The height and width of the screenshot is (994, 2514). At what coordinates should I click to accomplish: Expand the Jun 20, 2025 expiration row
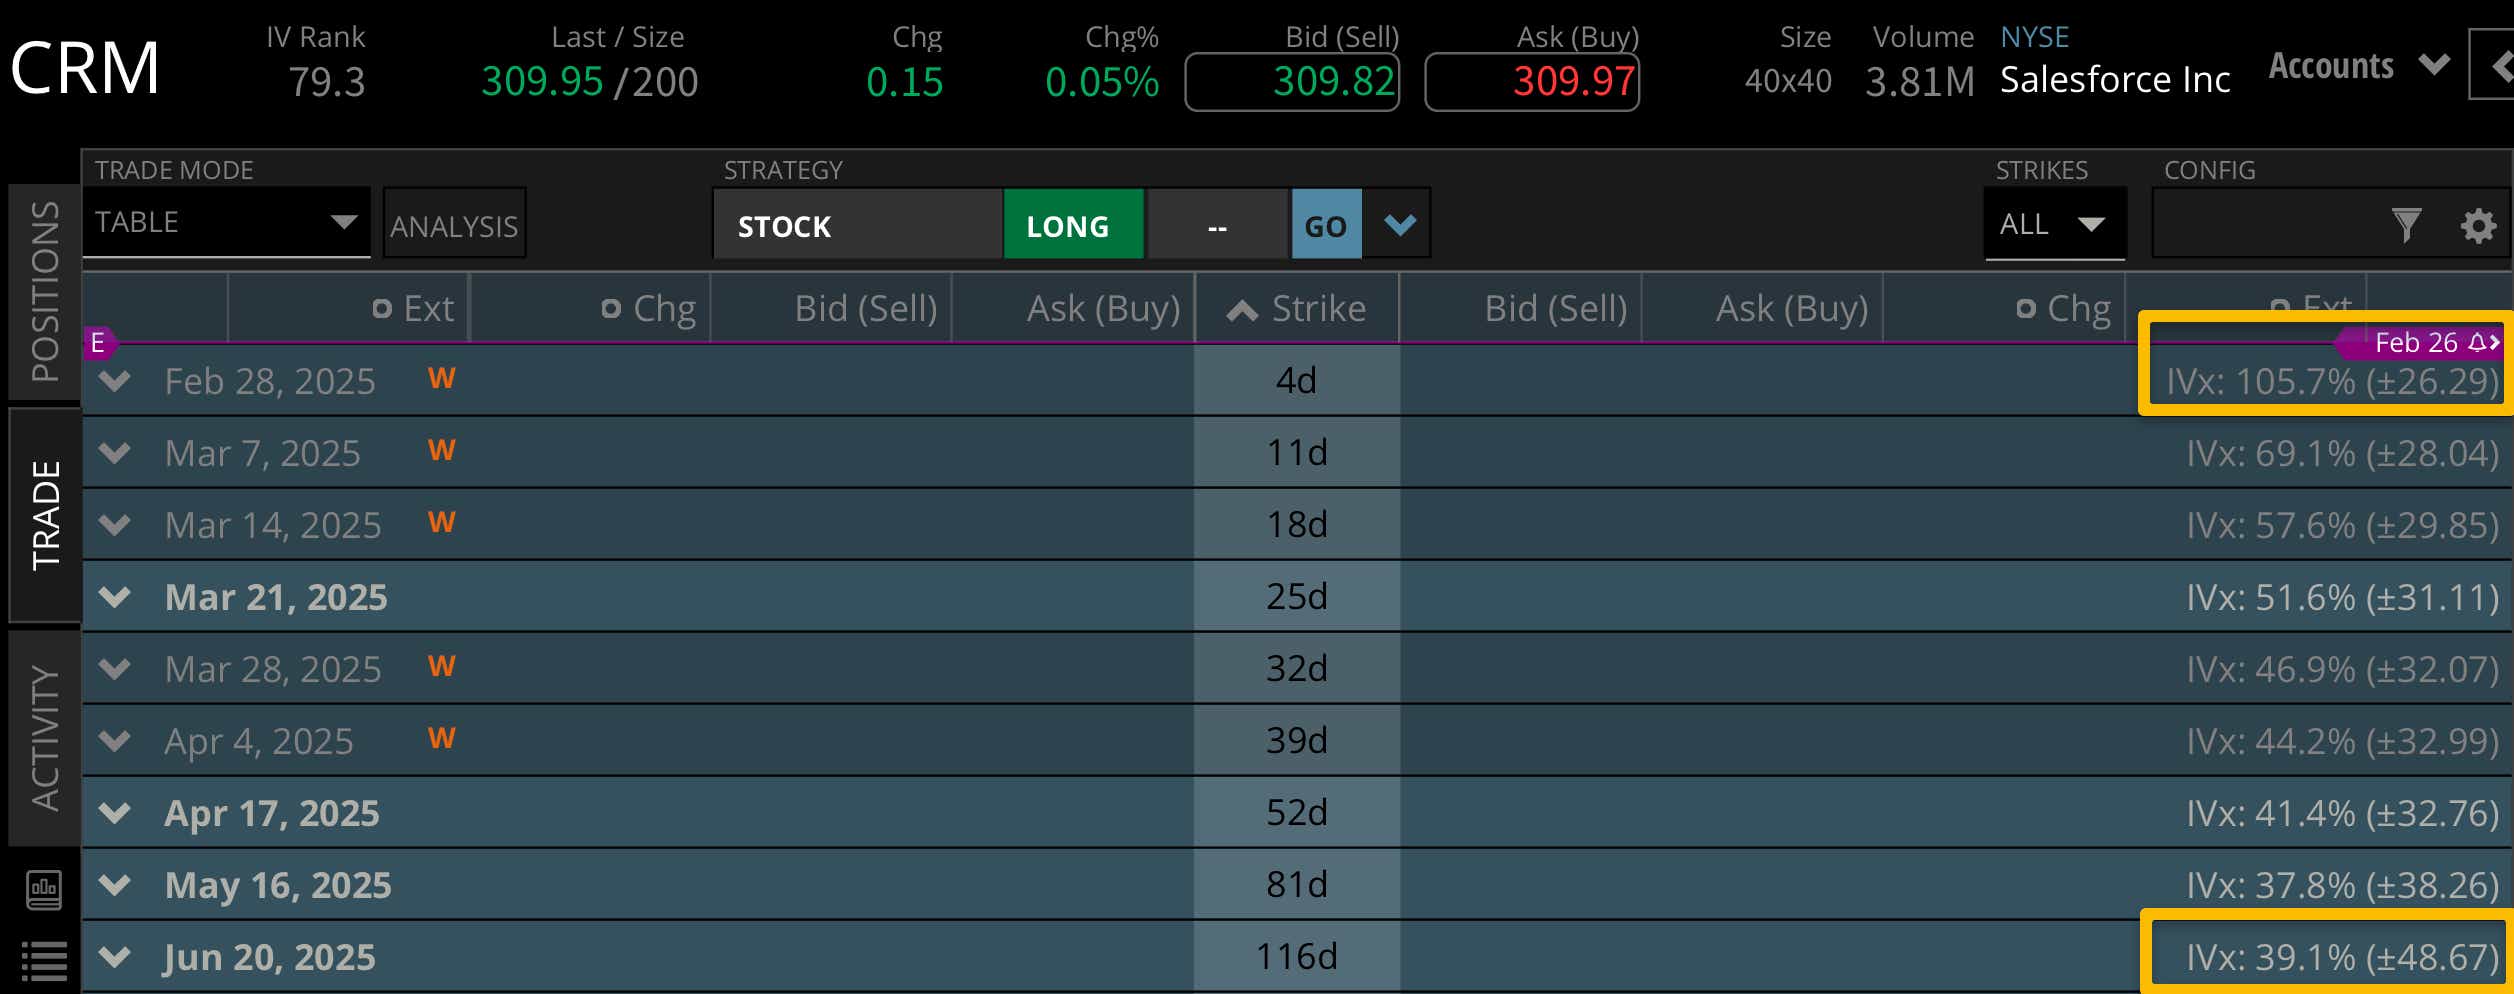tap(114, 957)
